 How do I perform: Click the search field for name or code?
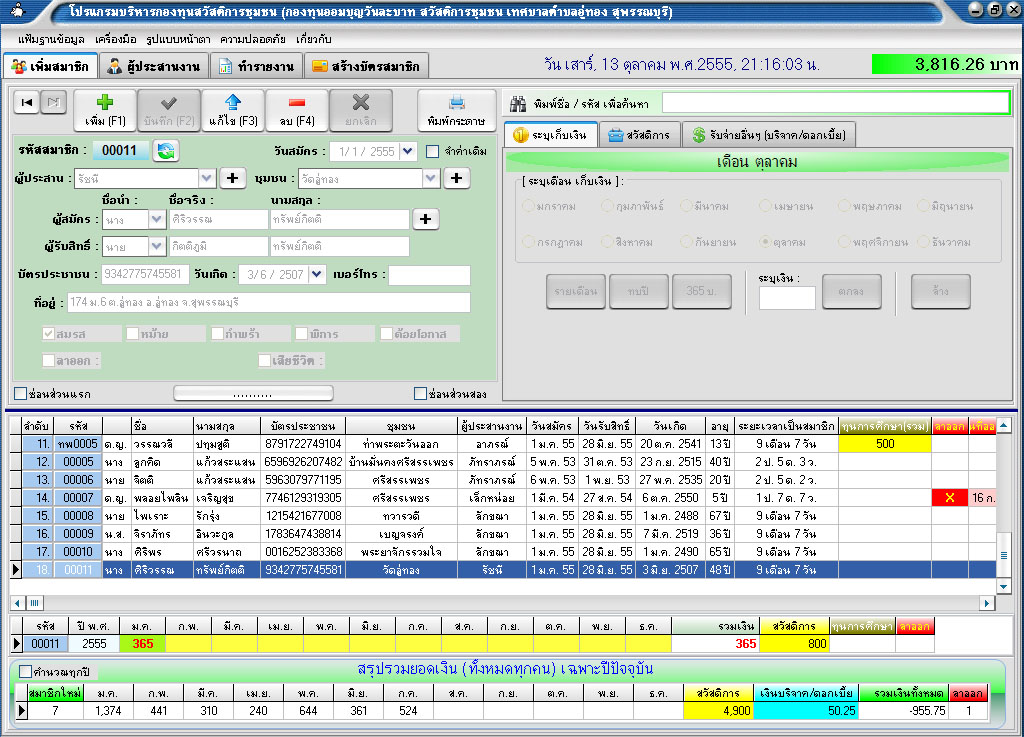tap(835, 103)
